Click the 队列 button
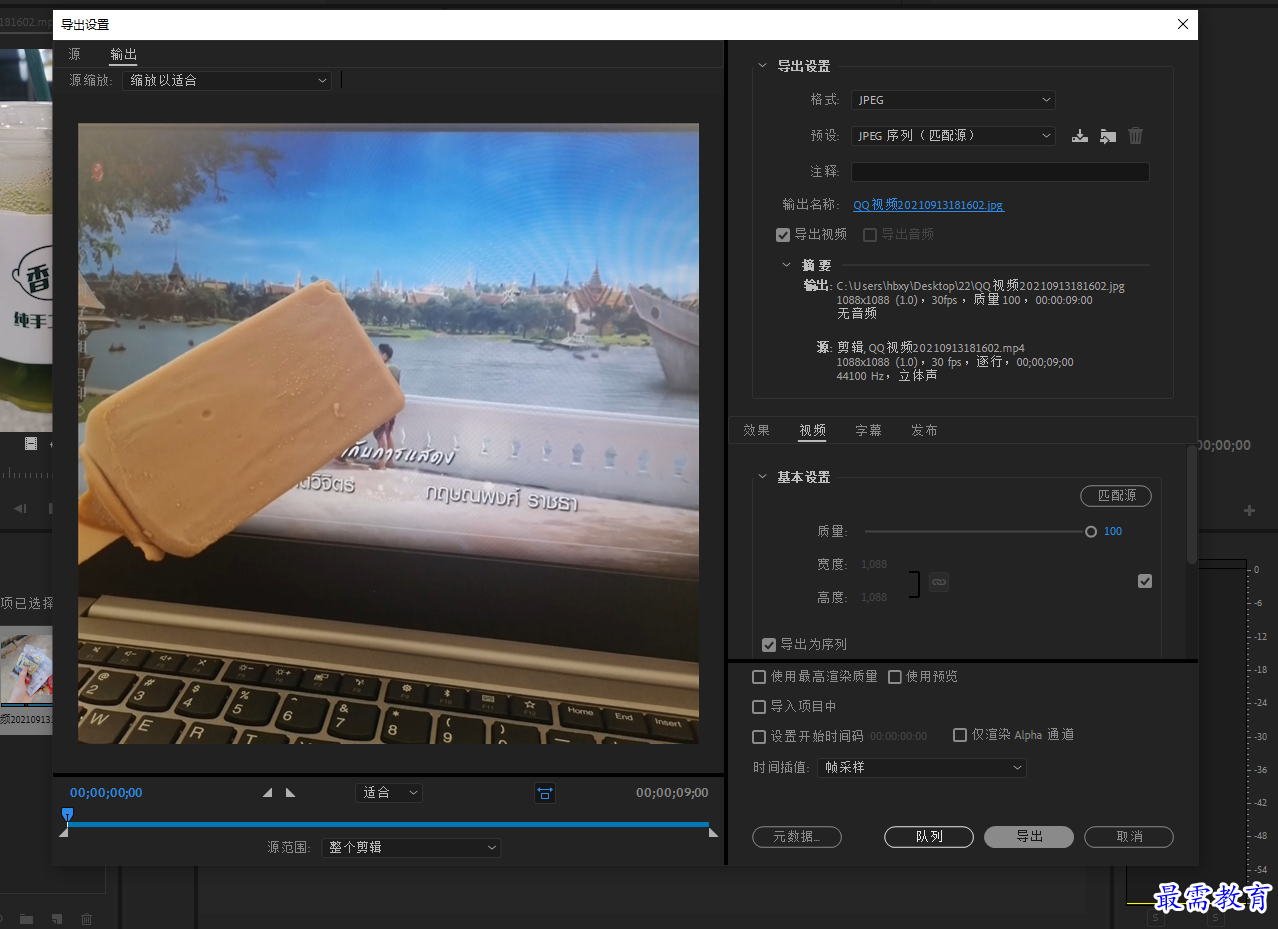Viewport: 1278px width, 929px height. point(929,837)
